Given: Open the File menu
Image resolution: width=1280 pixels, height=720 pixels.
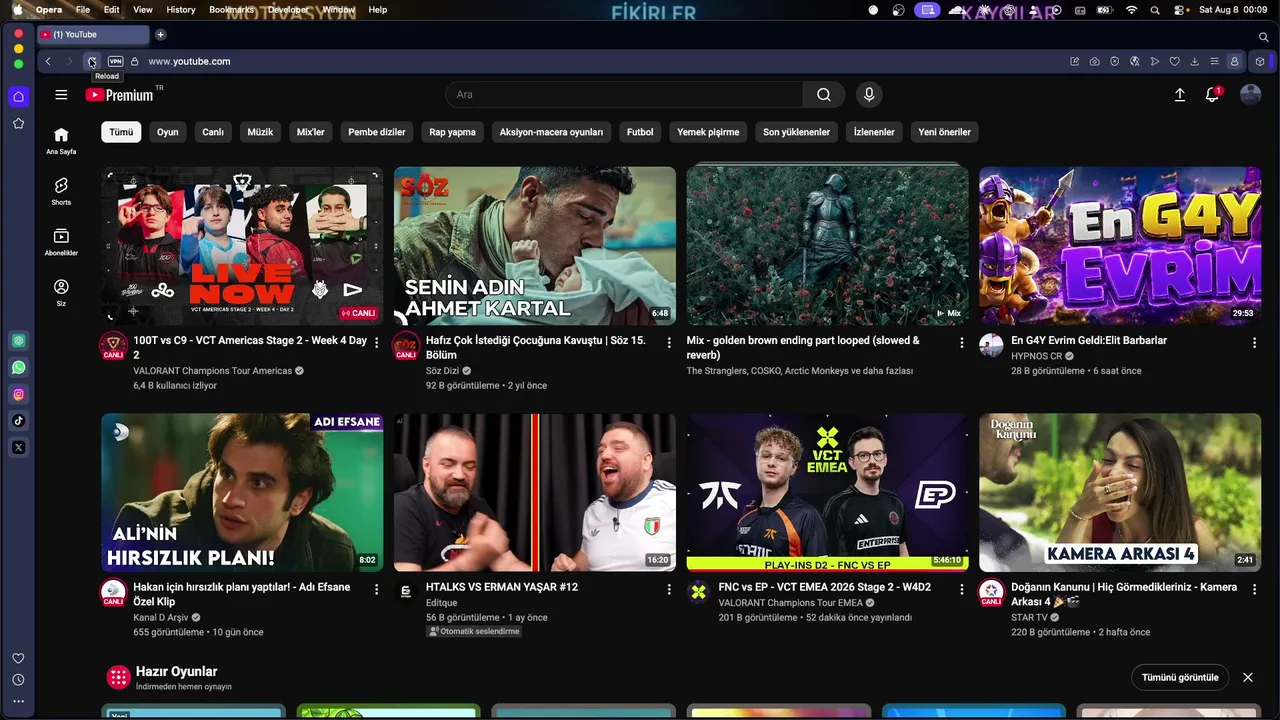Looking at the screenshot, I should coord(83,10).
